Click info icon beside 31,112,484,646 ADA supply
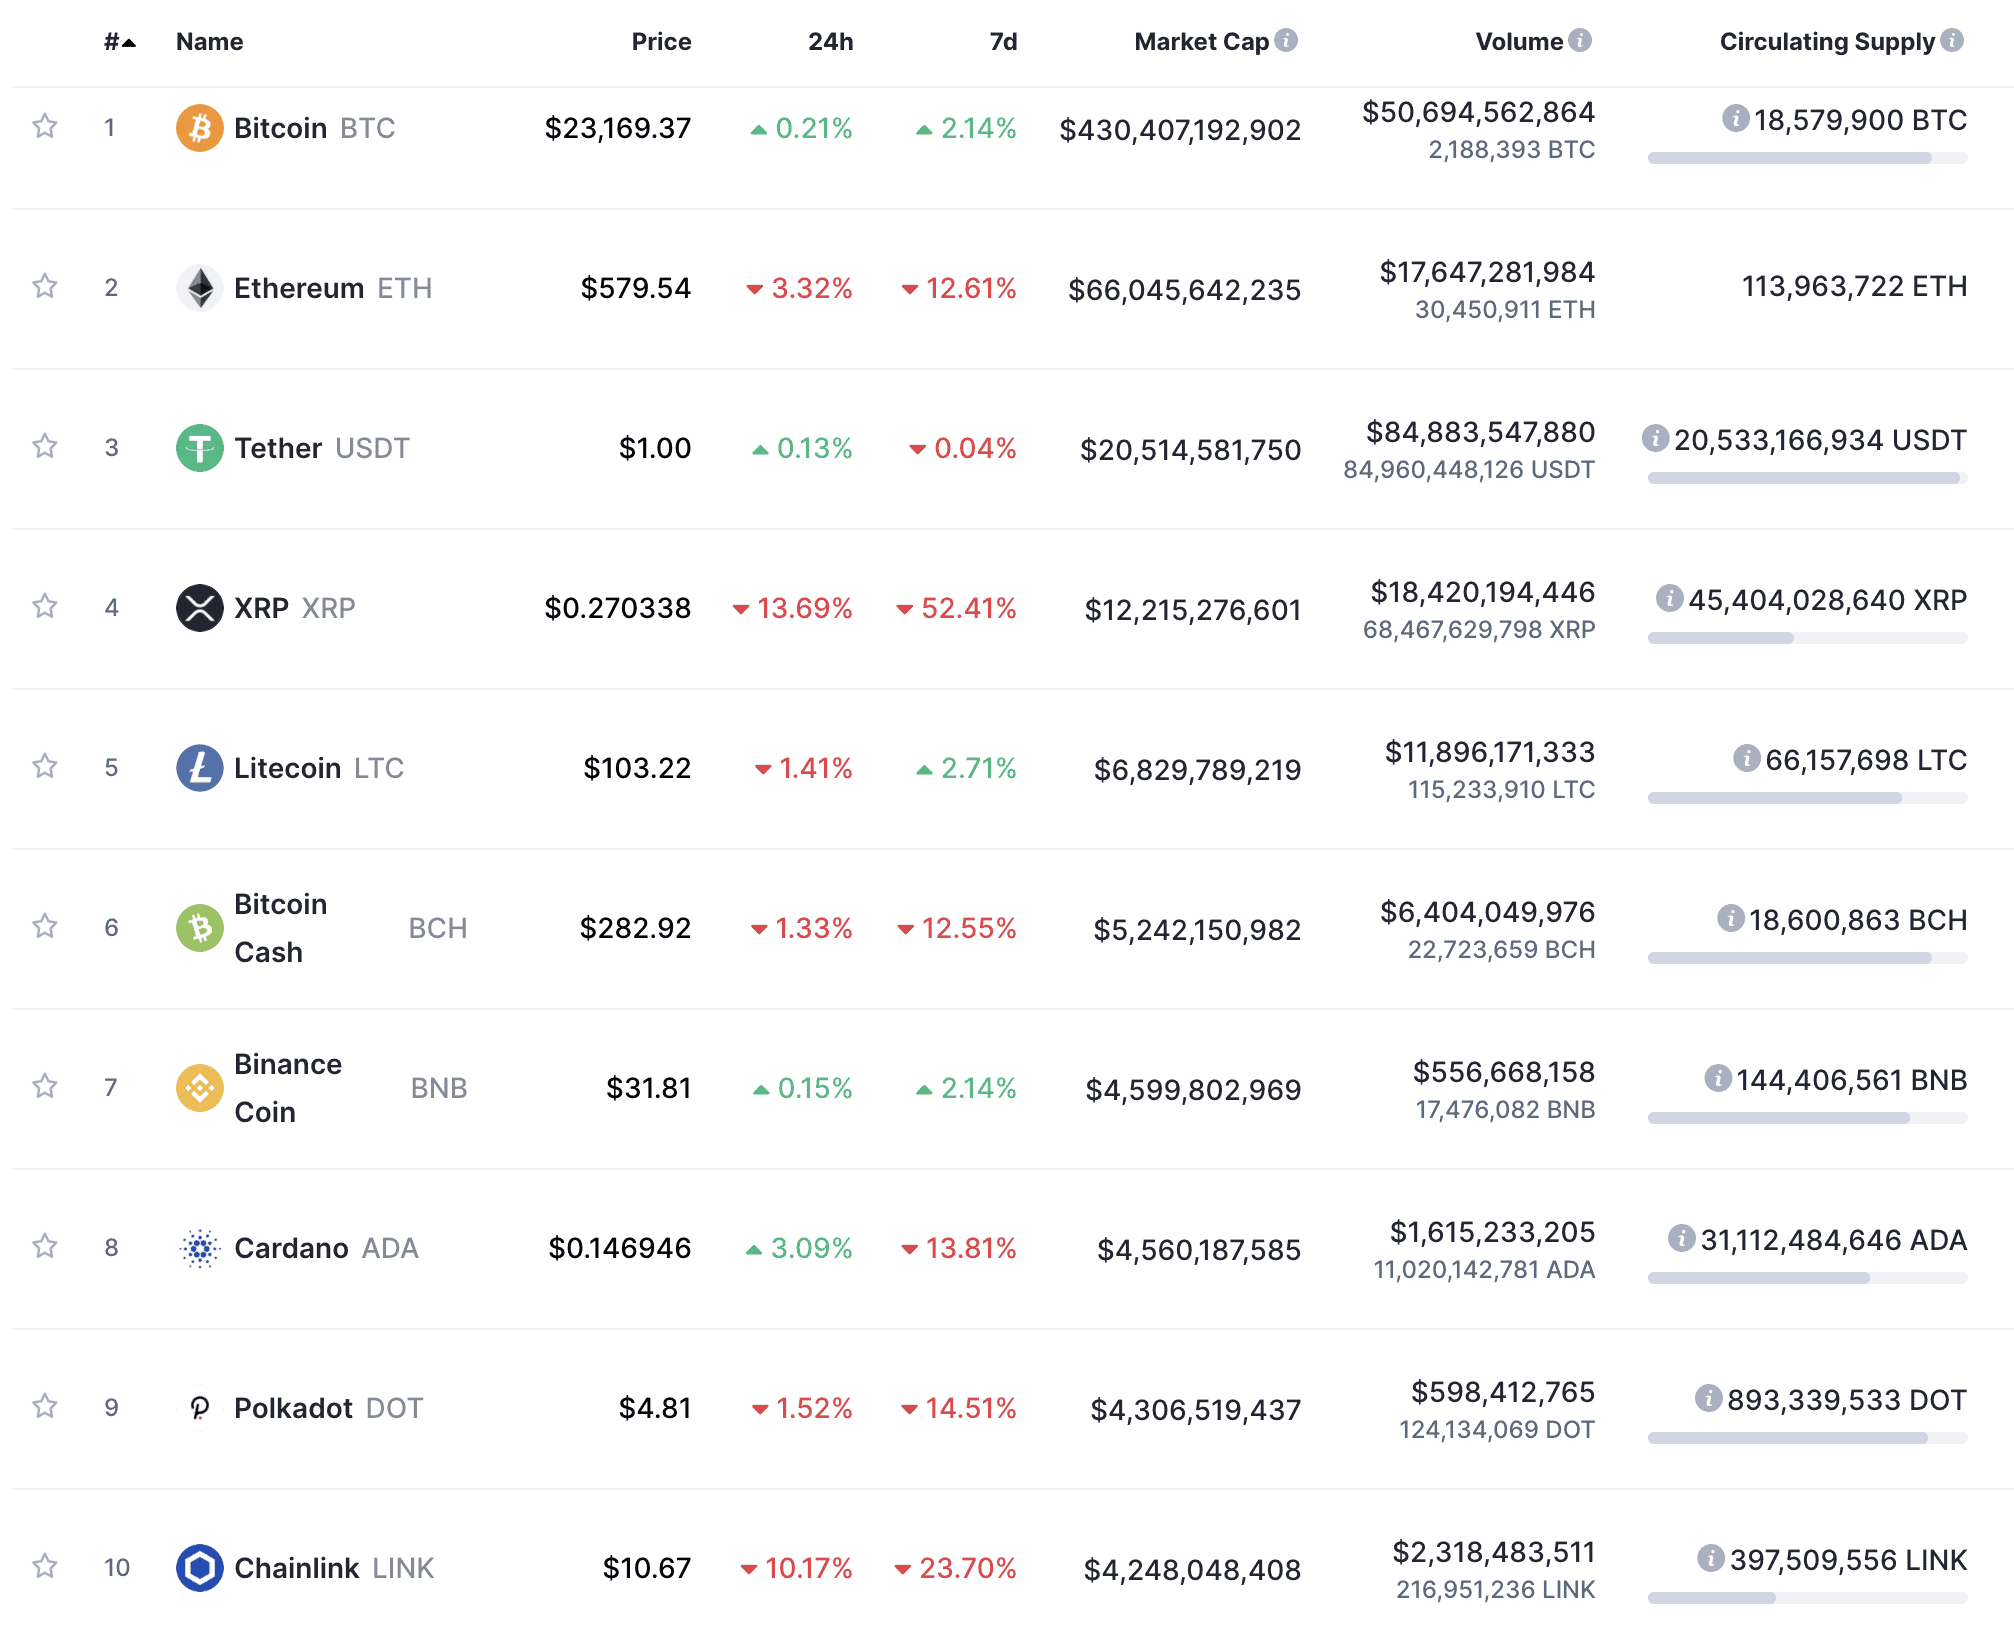Image resolution: width=2014 pixels, height=1630 pixels. click(1682, 1238)
